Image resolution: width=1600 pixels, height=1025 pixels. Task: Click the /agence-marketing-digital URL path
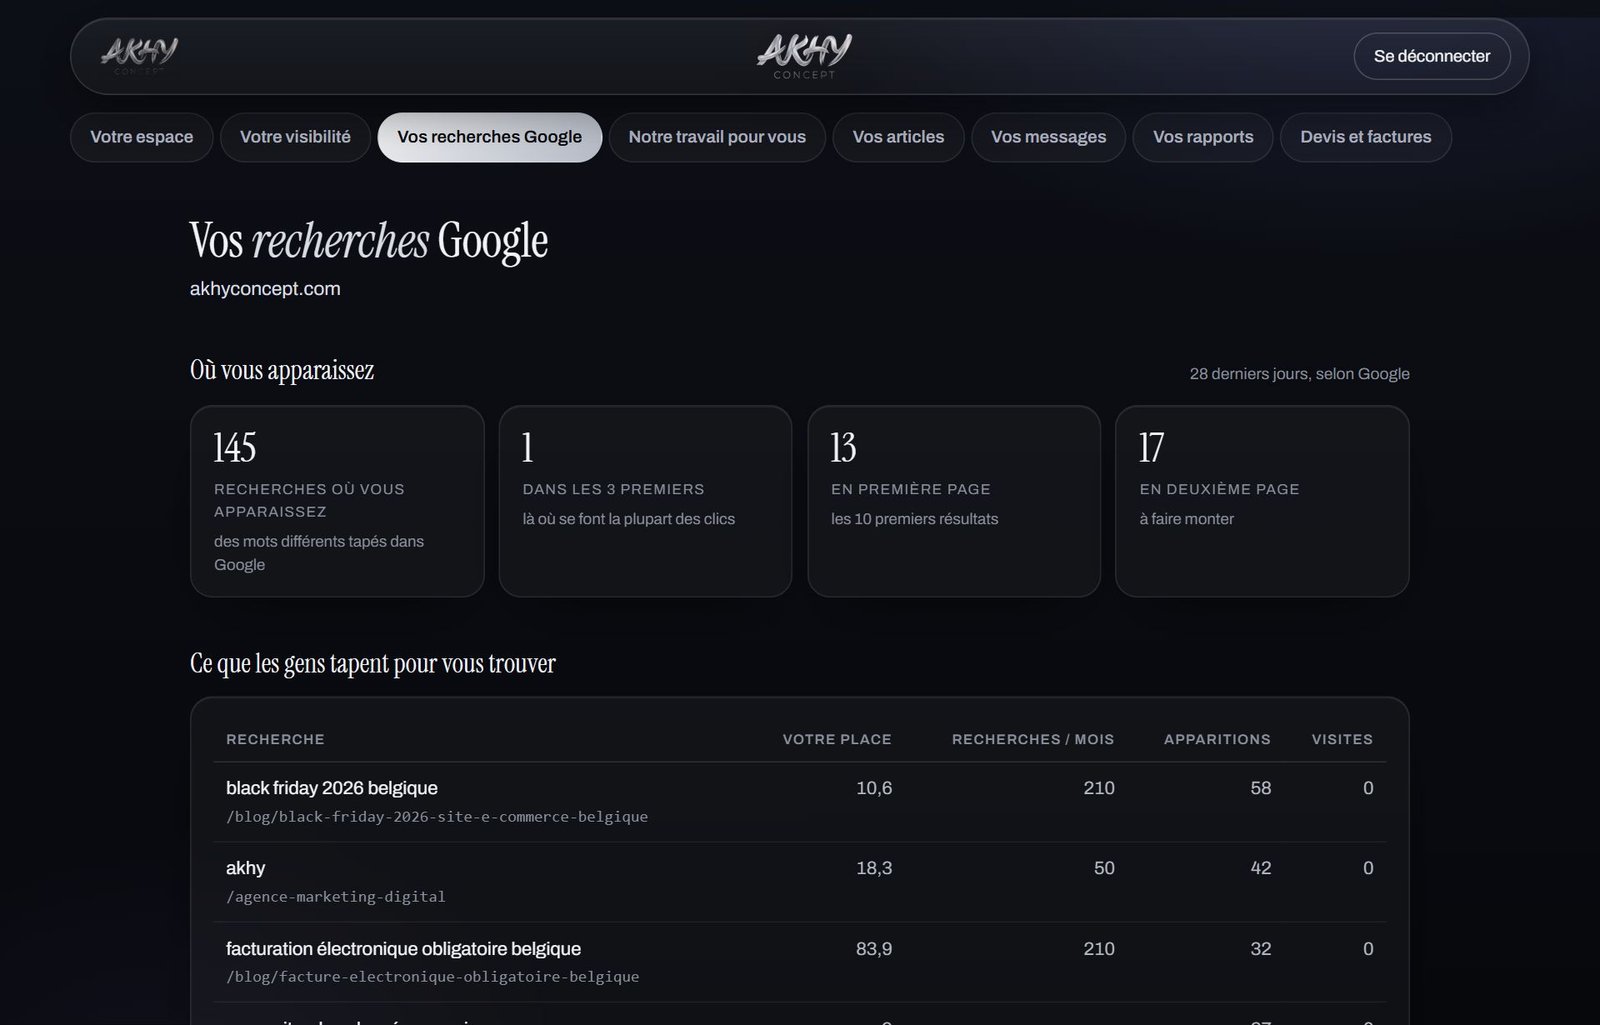(x=336, y=897)
